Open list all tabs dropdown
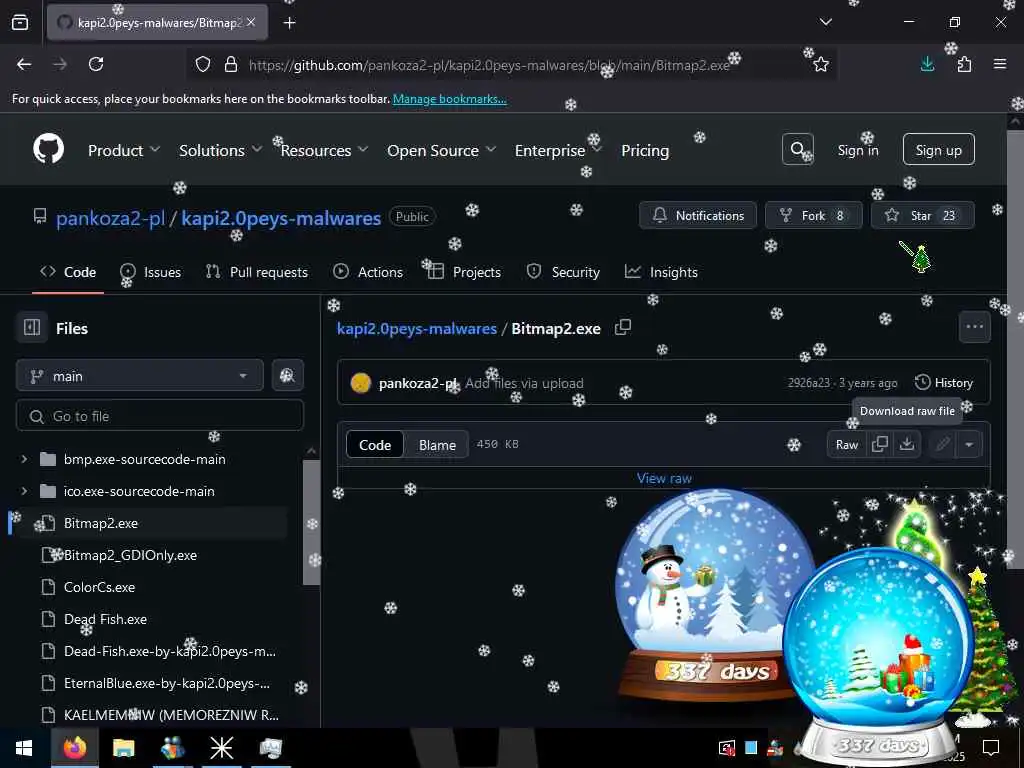1024x768 pixels. tap(825, 22)
